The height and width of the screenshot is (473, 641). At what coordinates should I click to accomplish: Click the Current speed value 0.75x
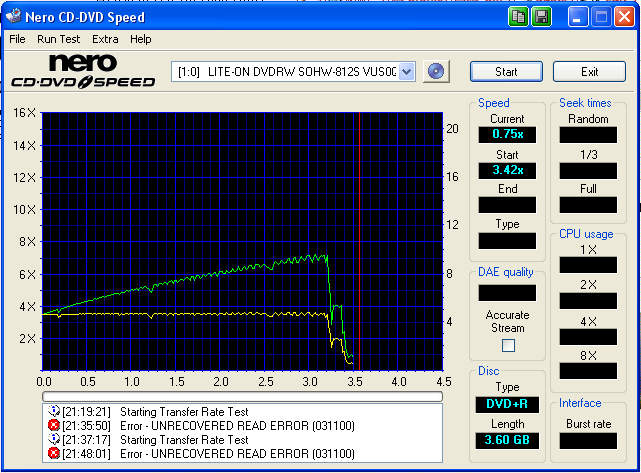pyautogui.click(x=507, y=134)
